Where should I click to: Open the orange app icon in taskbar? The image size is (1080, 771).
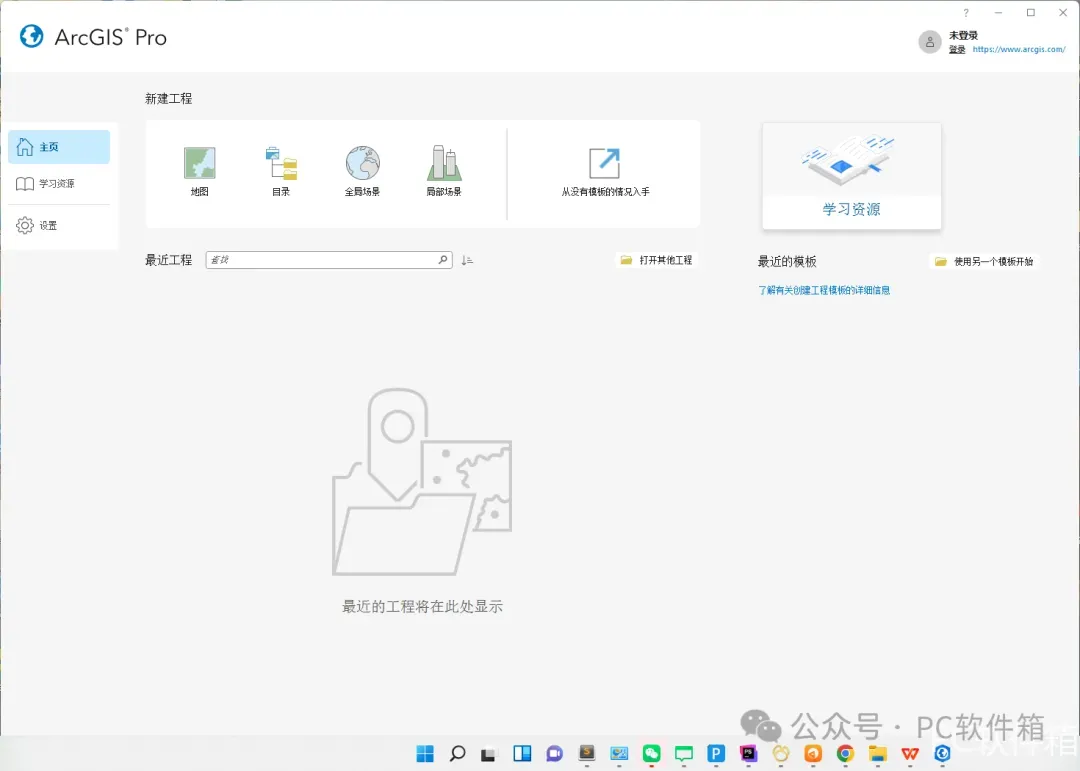(x=813, y=754)
